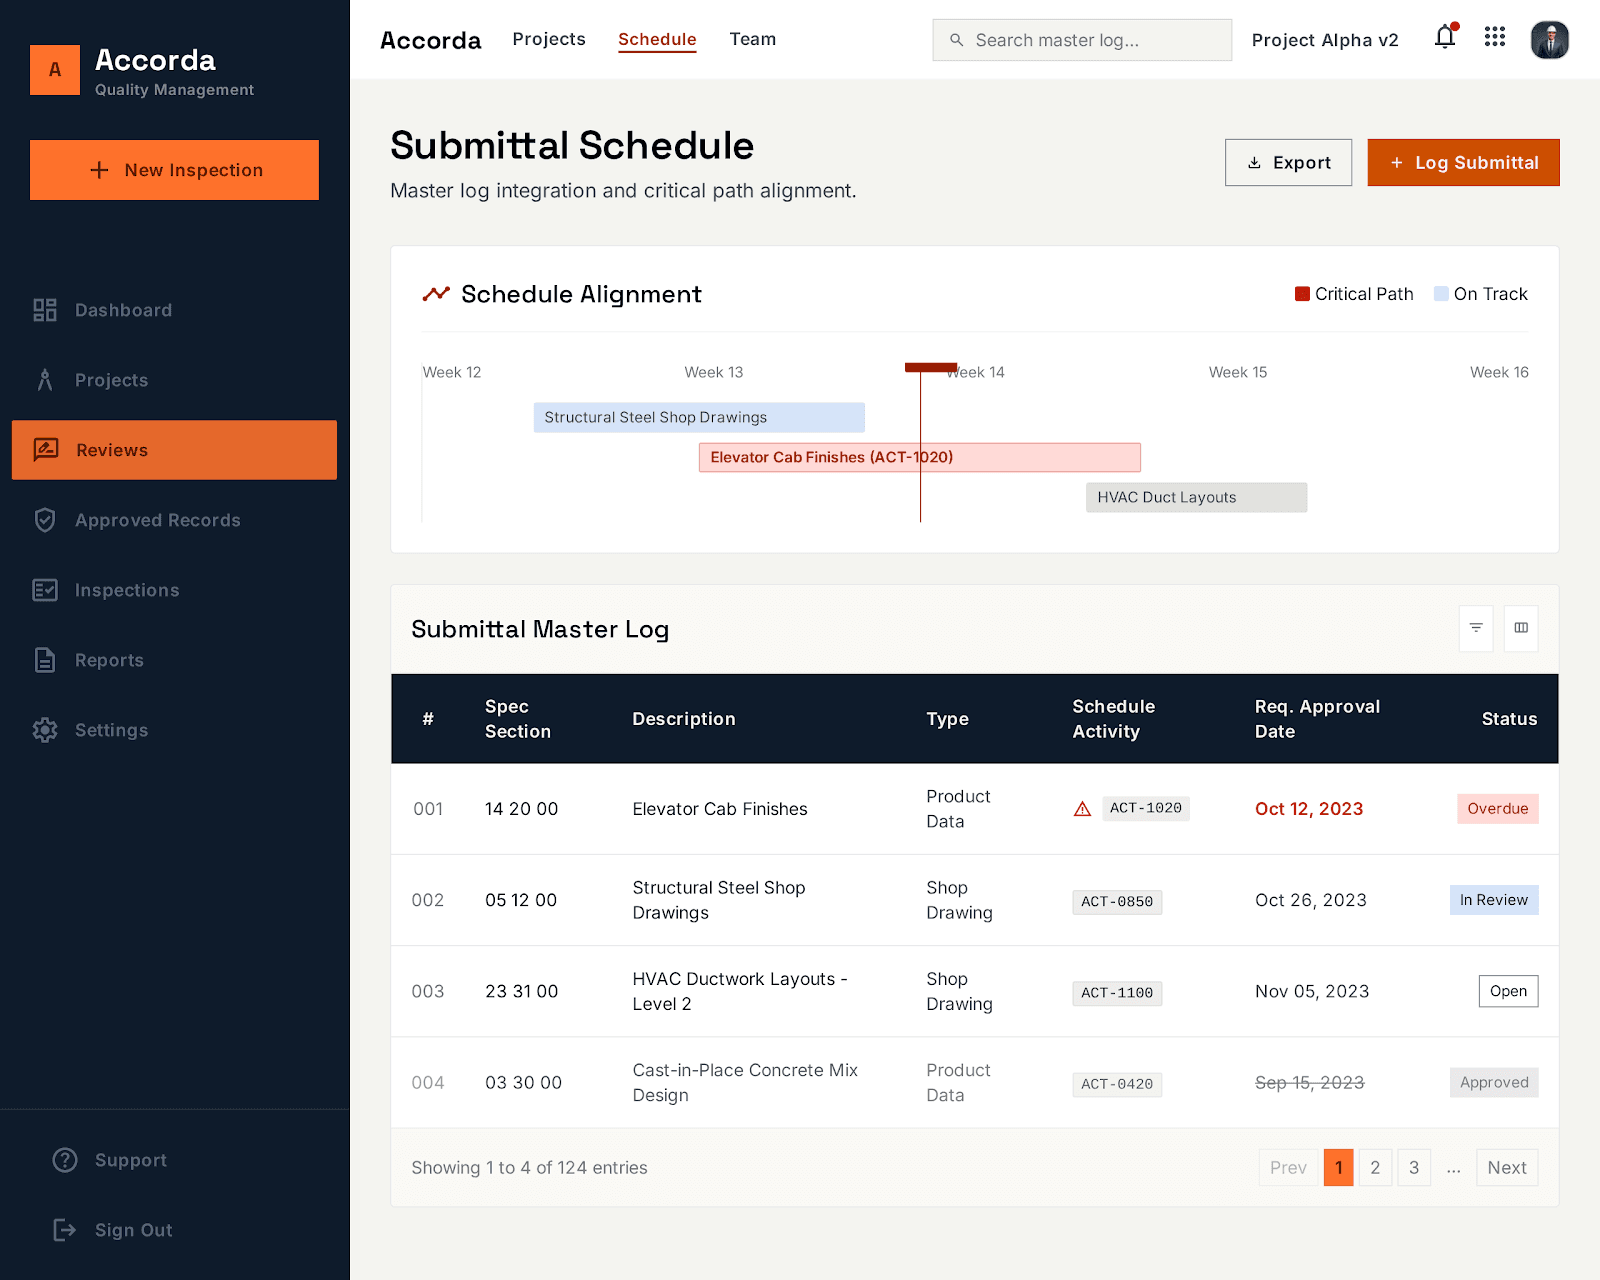The height and width of the screenshot is (1280, 1600).
Task: Open the user profile avatar
Action: pyautogui.click(x=1550, y=40)
